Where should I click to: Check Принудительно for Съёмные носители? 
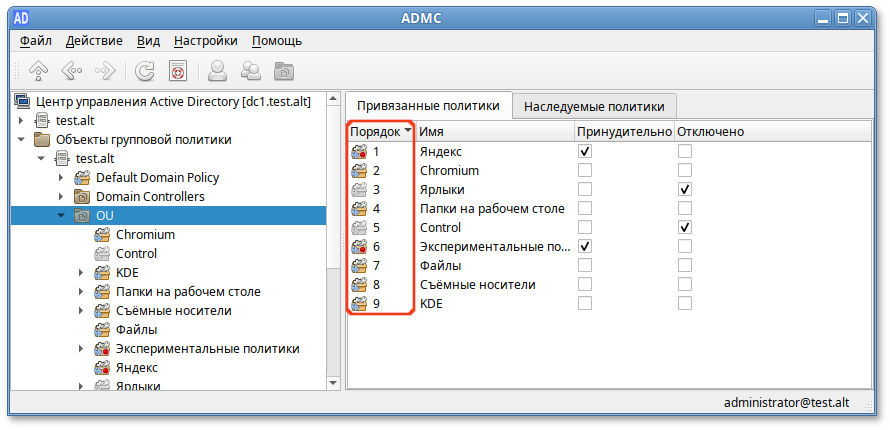pyautogui.click(x=585, y=284)
